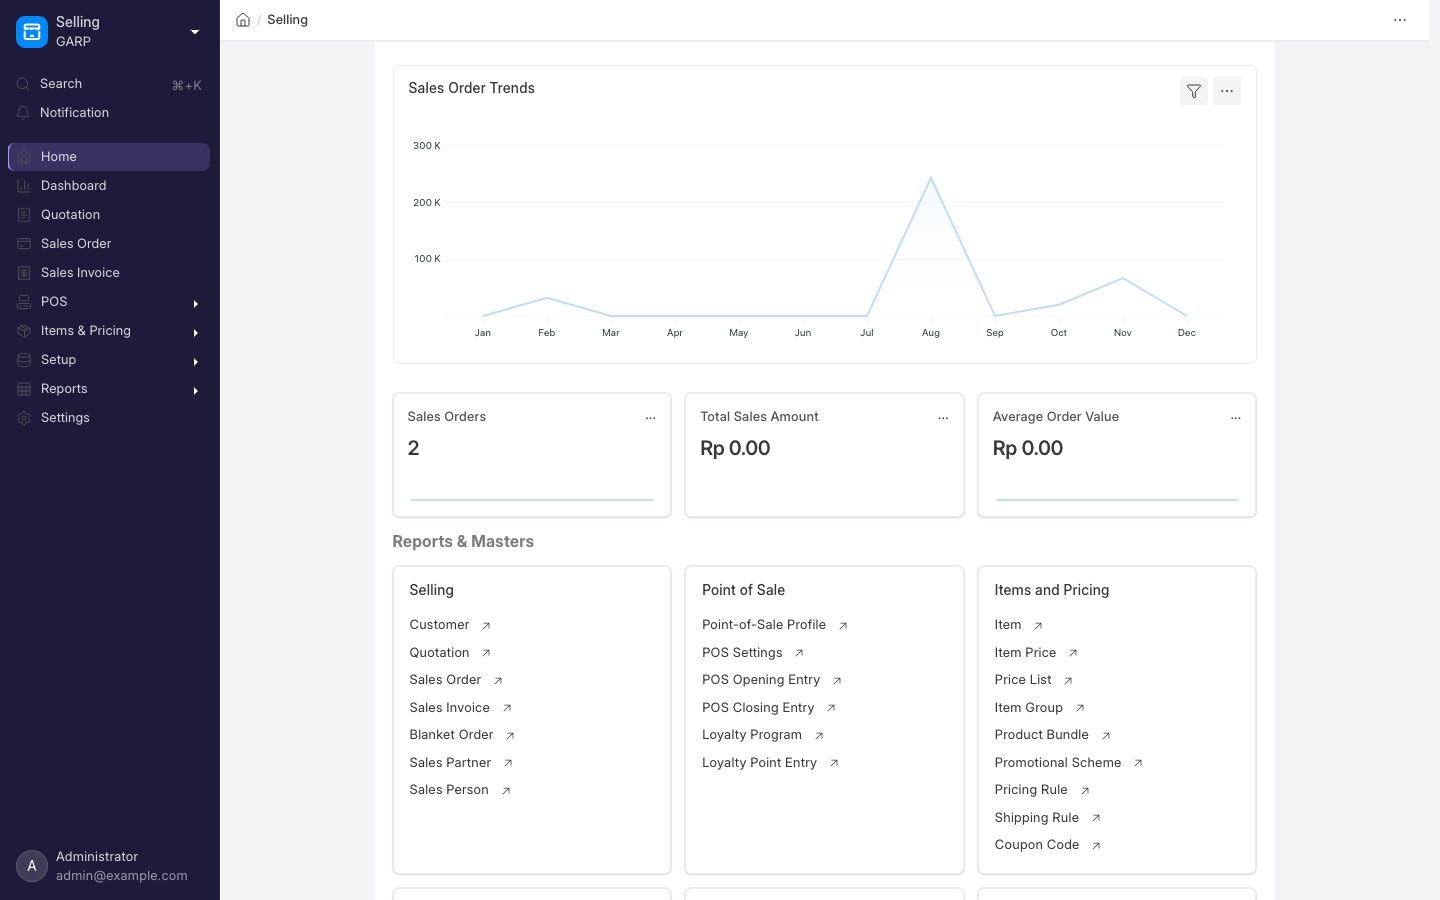Image resolution: width=1440 pixels, height=900 pixels.
Task: Open the Promotional Scheme link
Action: pyautogui.click(x=1057, y=763)
